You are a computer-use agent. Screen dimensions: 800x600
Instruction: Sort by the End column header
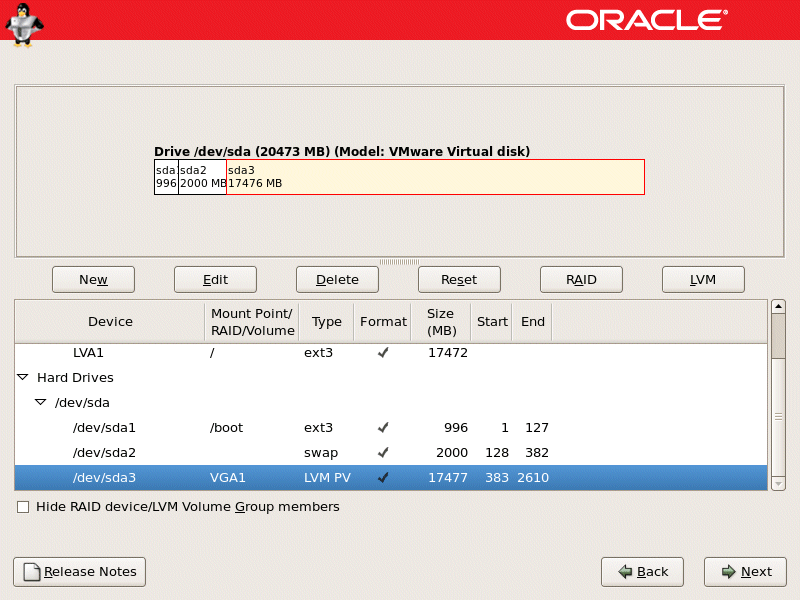(532, 322)
